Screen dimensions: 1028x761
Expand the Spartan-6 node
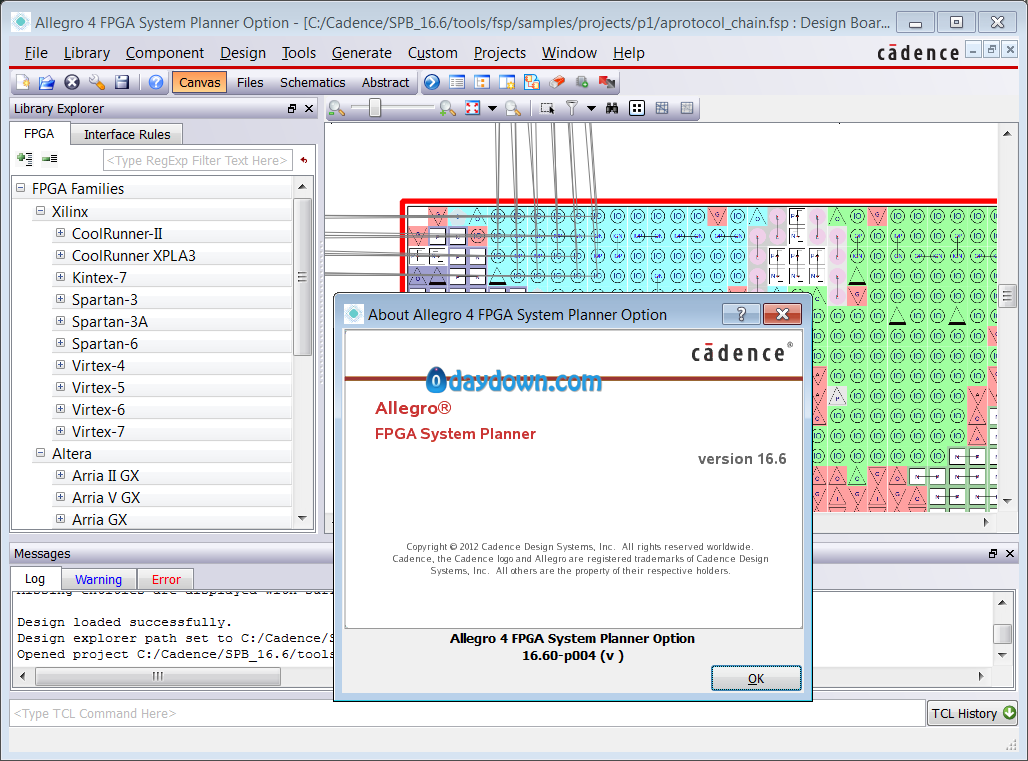[60, 343]
